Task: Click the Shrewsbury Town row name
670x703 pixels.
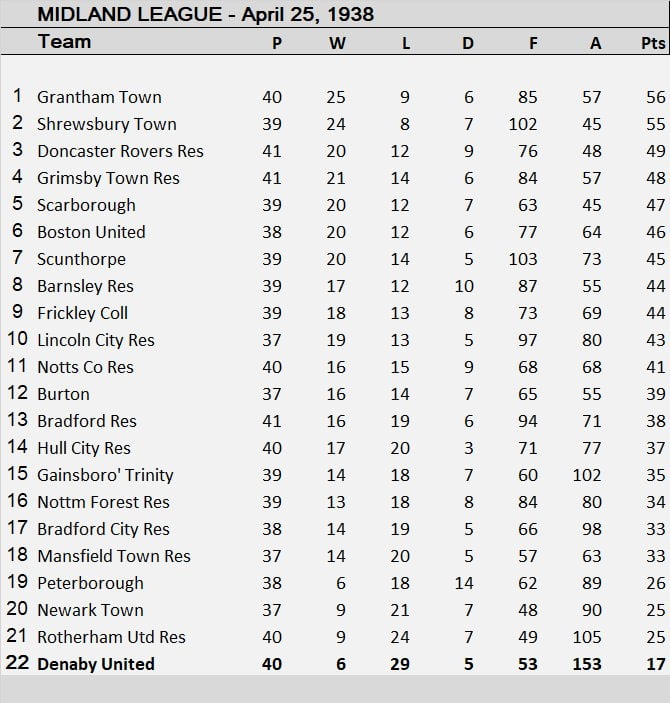Action: coord(106,124)
